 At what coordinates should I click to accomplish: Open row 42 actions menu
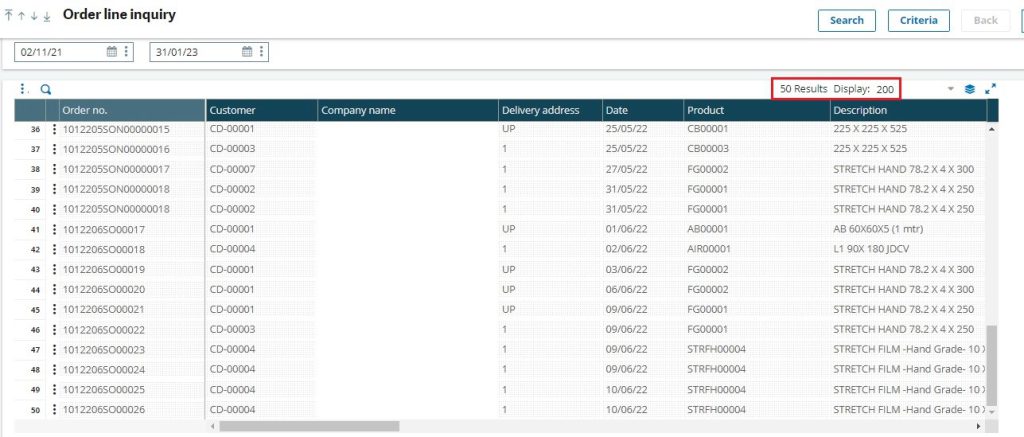pyautogui.click(x=54, y=250)
